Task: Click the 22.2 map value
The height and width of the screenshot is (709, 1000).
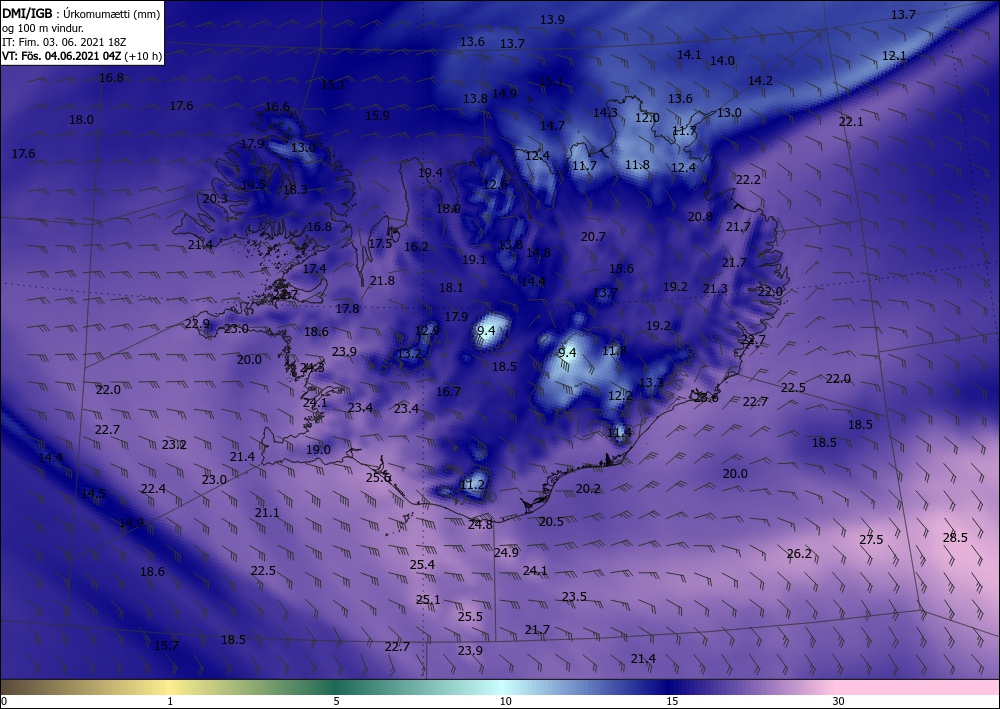Action: click(x=748, y=180)
